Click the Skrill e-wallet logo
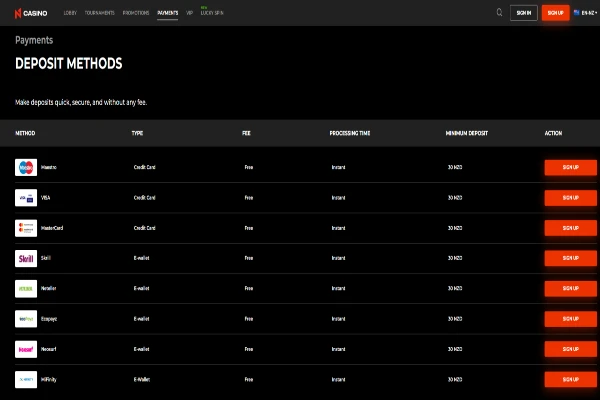600x400 pixels. [26, 258]
